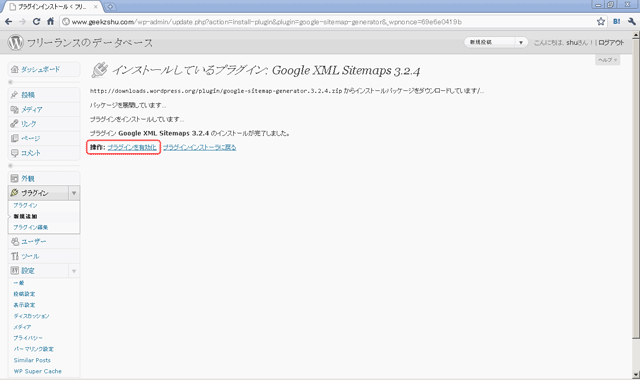Click the ログアウト link
The image size is (640, 380).
pos(611,42)
